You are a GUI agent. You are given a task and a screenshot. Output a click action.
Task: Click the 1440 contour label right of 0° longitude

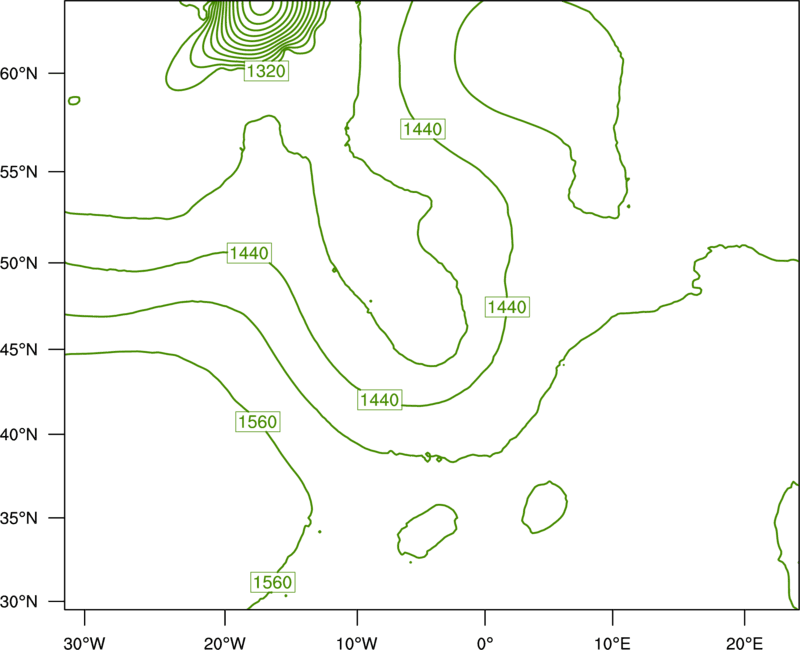507,307
